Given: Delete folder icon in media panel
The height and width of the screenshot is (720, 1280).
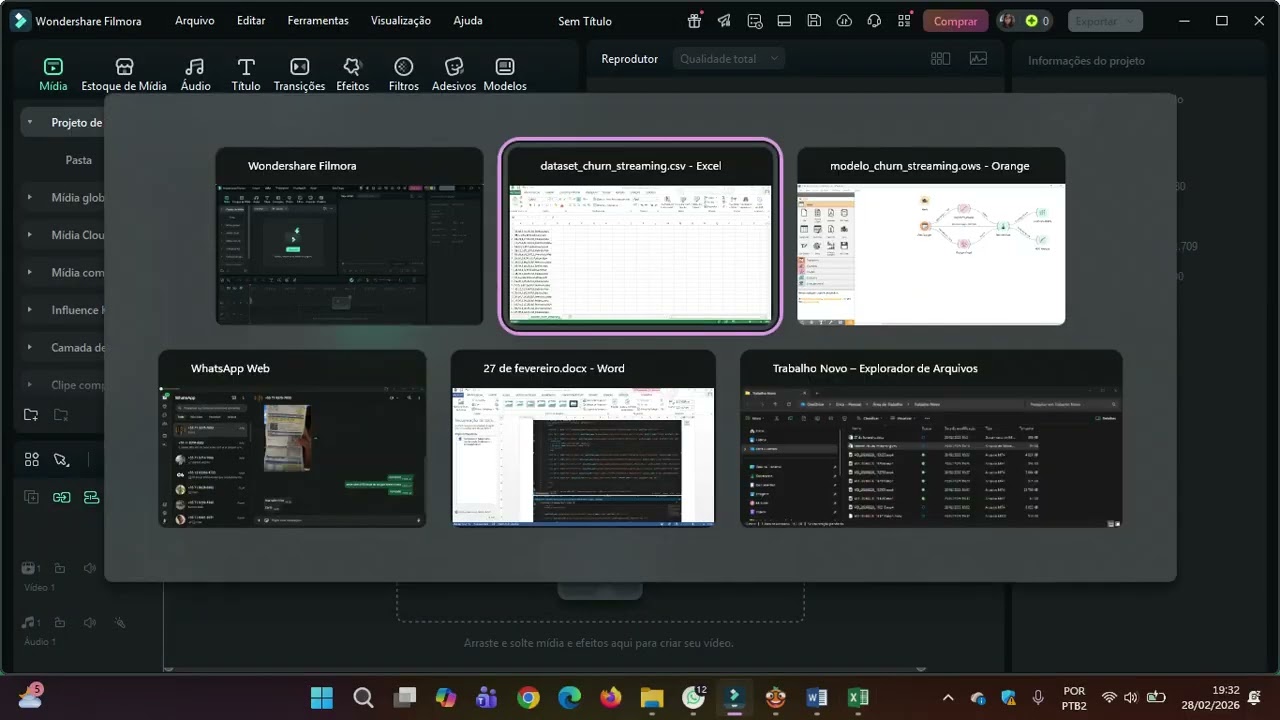Looking at the screenshot, I should click(61, 415).
